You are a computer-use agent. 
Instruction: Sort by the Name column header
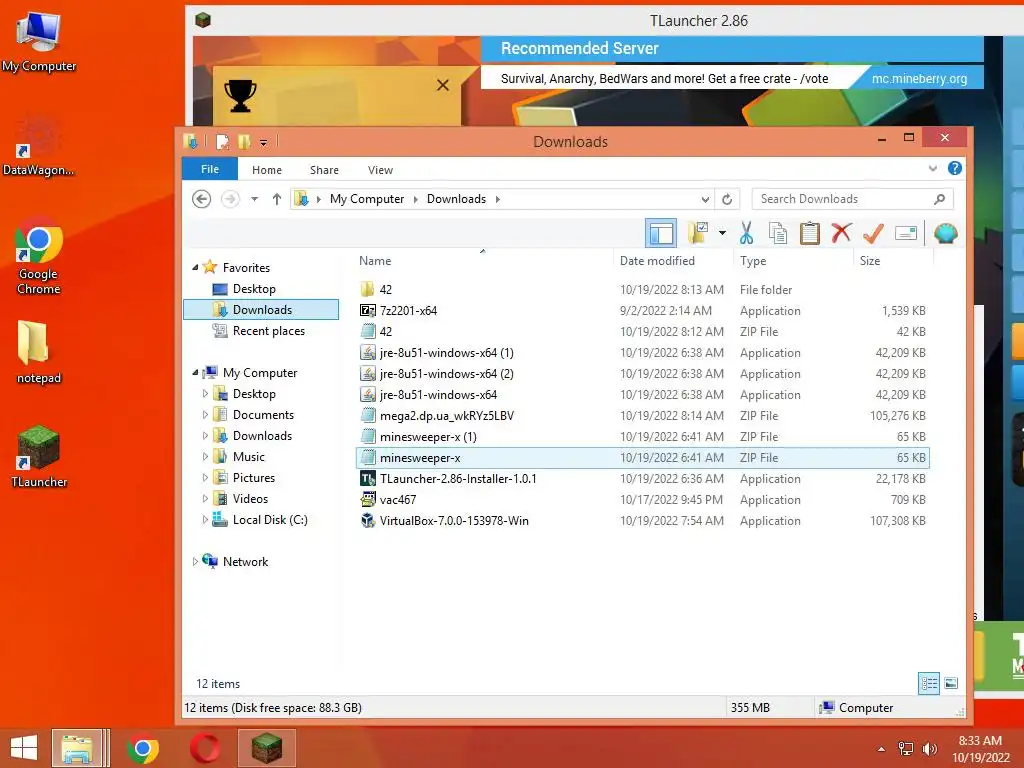pyautogui.click(x=375, y=261)
